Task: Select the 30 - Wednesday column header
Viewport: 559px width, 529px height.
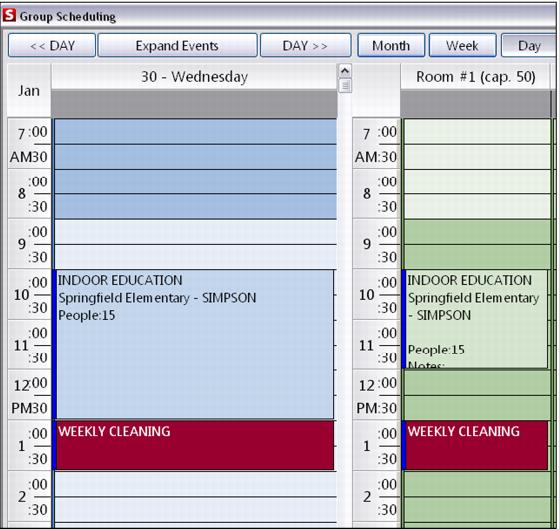Action: [194, 77]
